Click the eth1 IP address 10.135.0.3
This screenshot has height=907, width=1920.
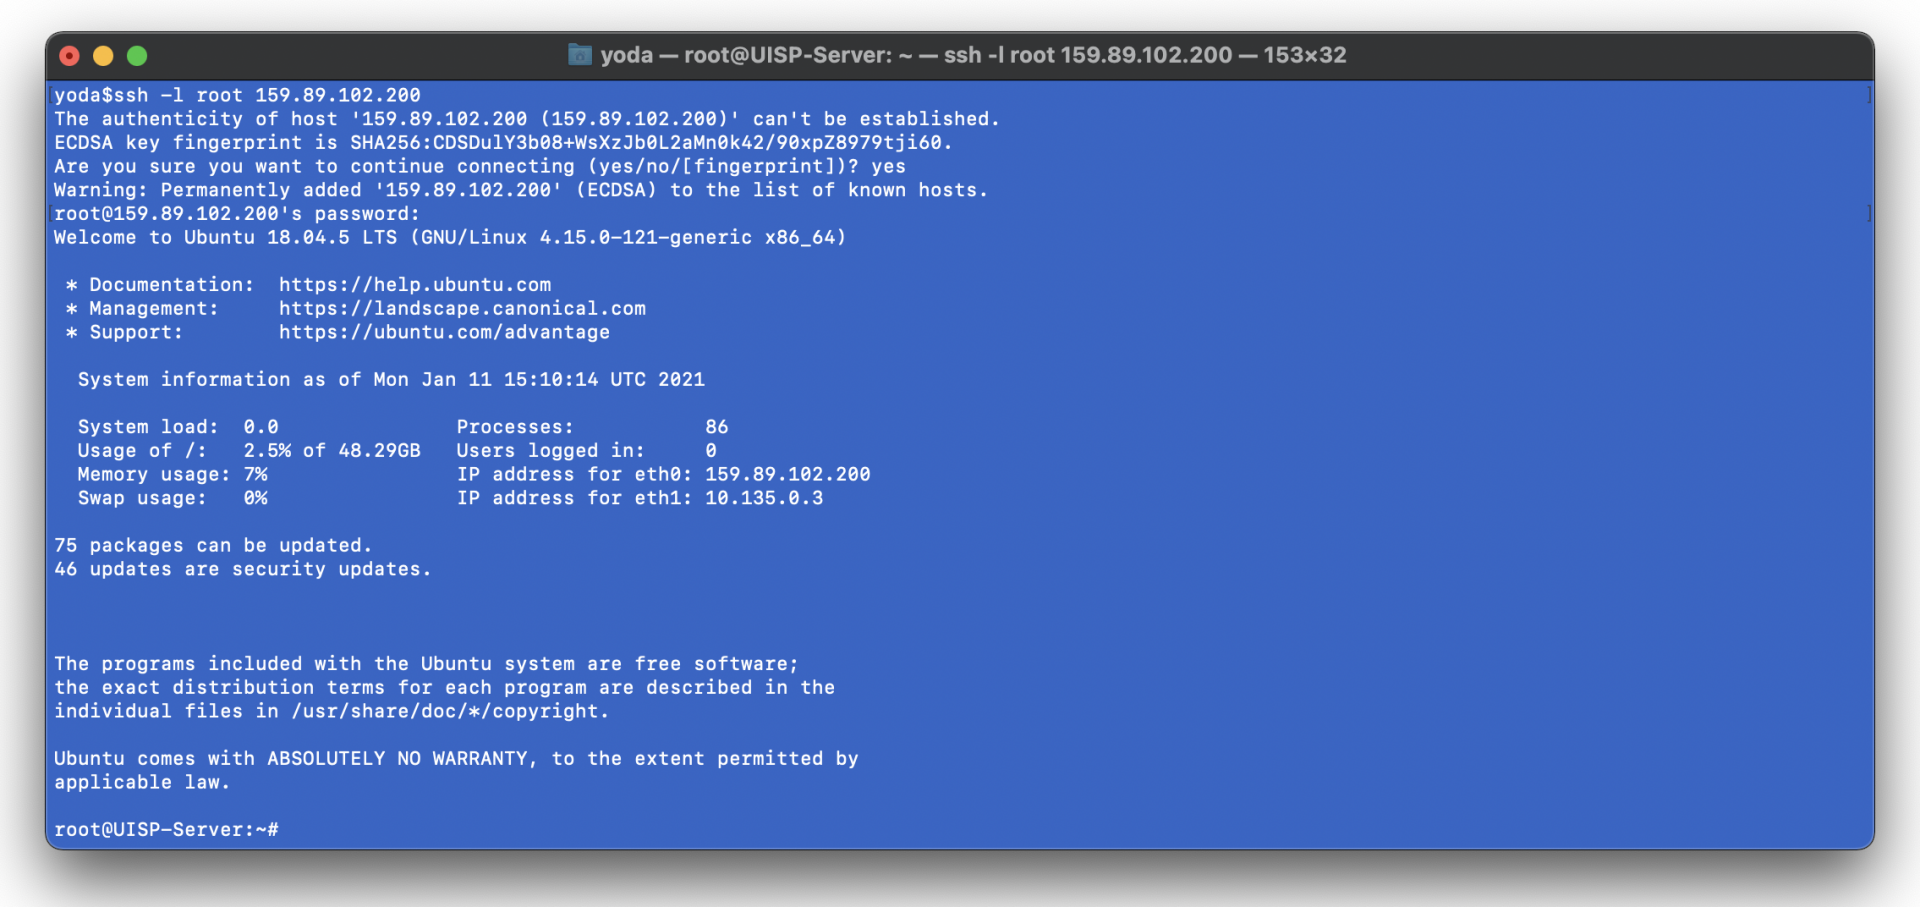coord(764,498)
